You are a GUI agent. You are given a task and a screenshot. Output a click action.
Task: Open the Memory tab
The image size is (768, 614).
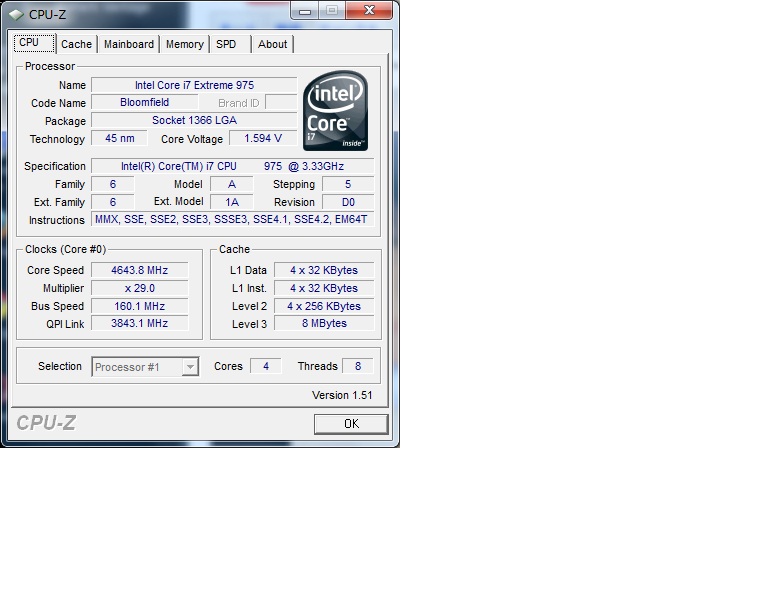(184, 44)
